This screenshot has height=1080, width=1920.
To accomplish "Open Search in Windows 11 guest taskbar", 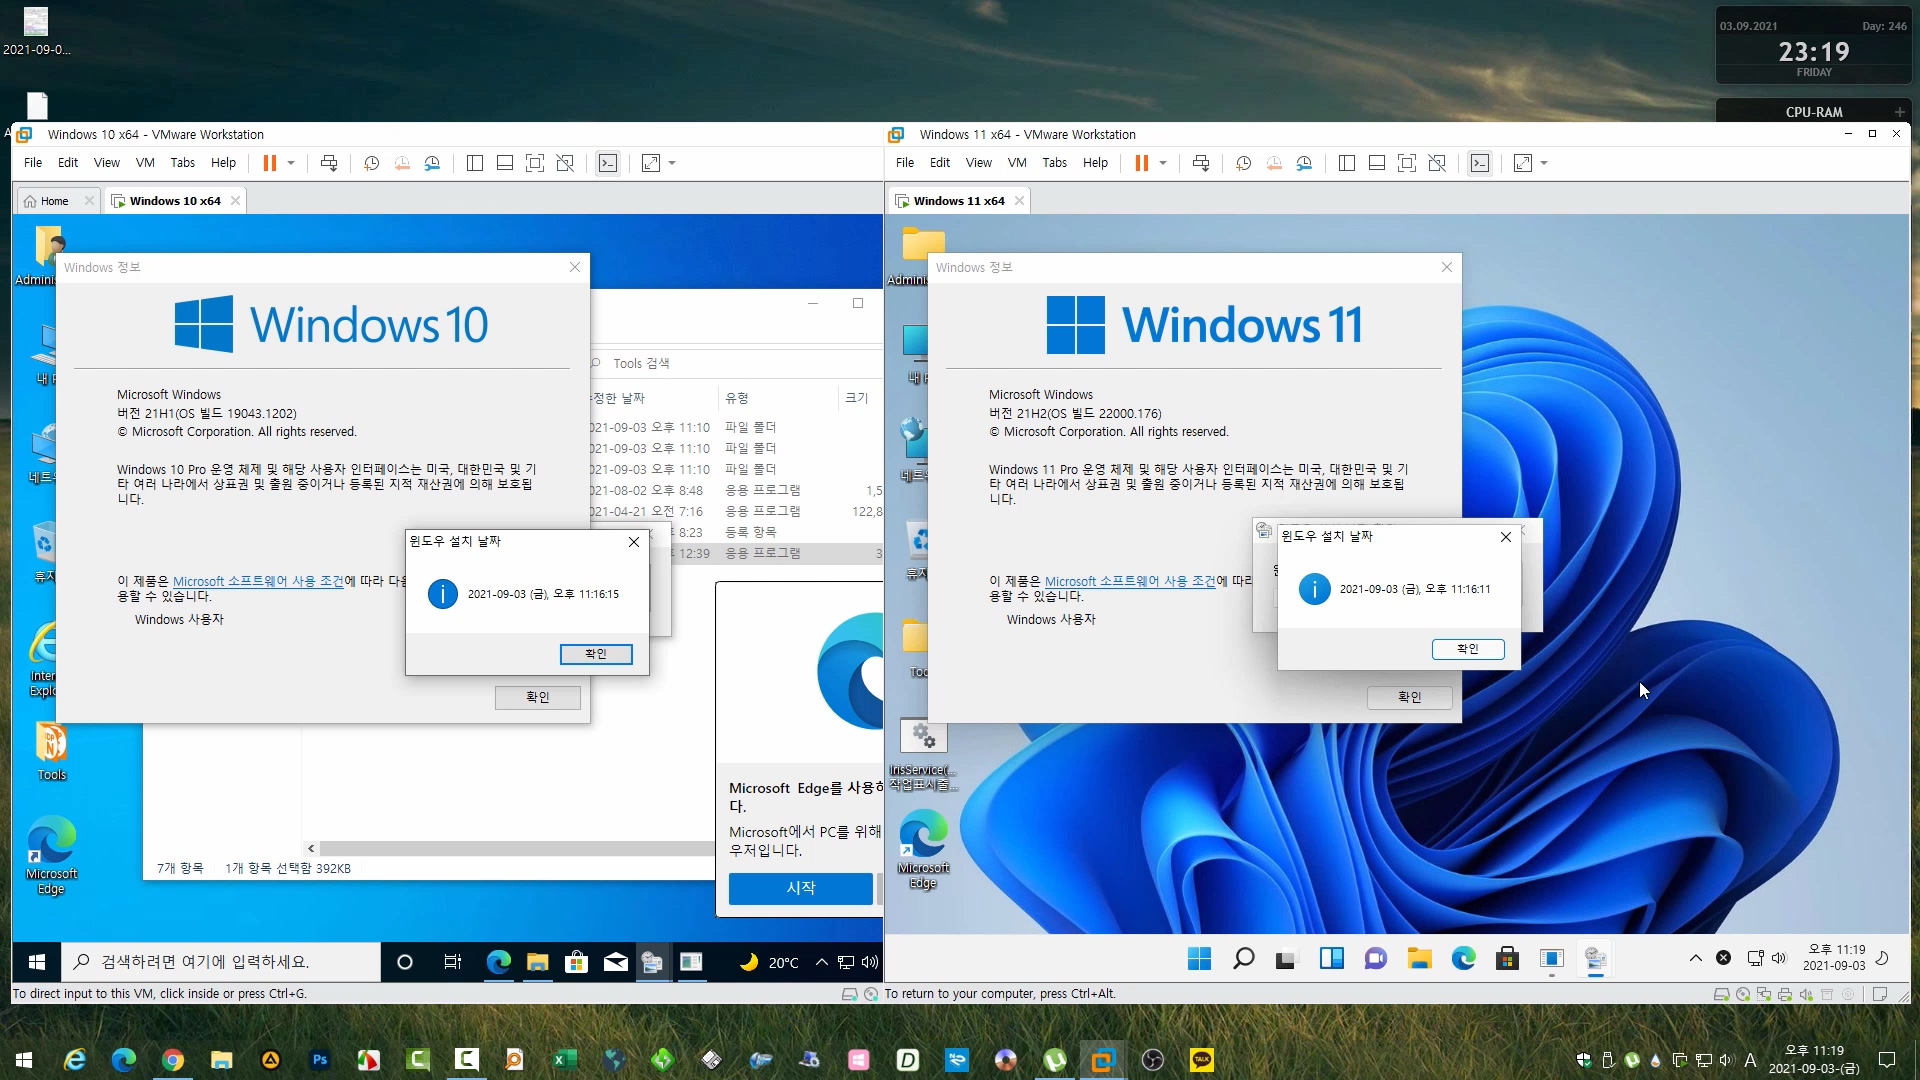I will (1243, 959).
